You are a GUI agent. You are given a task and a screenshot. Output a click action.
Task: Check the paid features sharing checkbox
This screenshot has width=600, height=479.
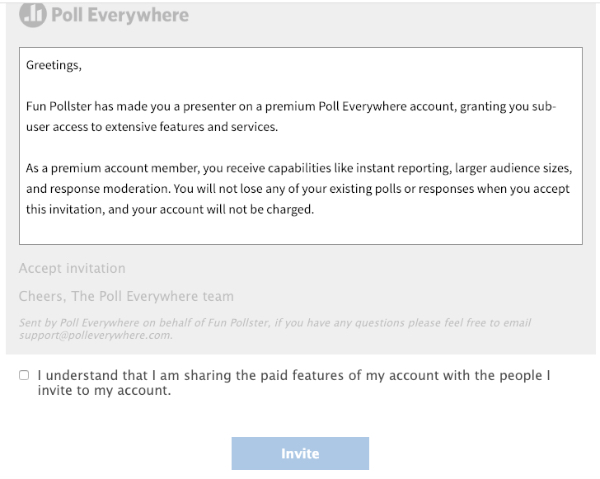(x=24, y=375)
